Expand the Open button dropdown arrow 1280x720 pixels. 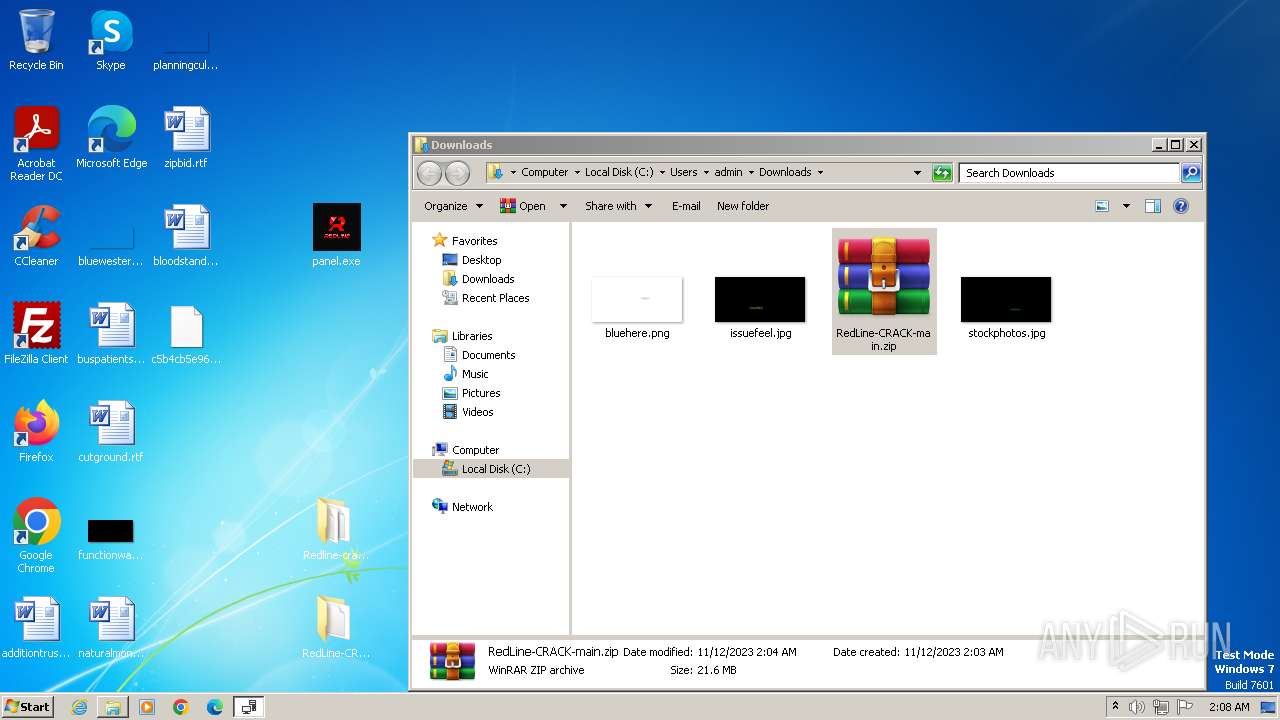(563, 206)
